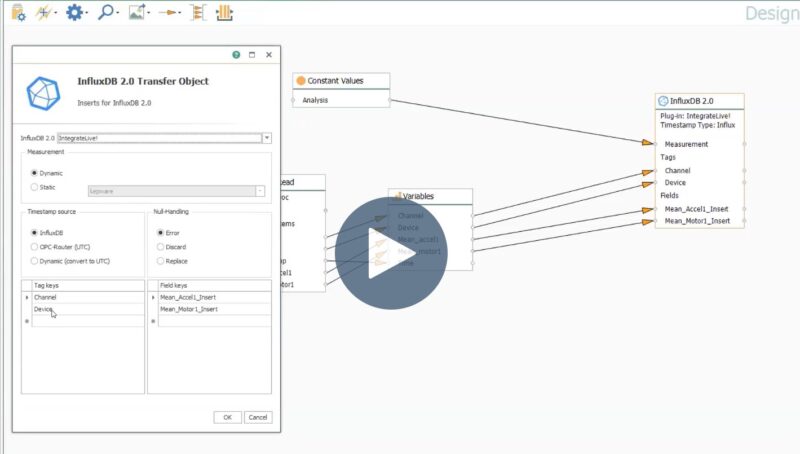Select OPC-Router (UTC) timestamp source

[x=34, y=247]
